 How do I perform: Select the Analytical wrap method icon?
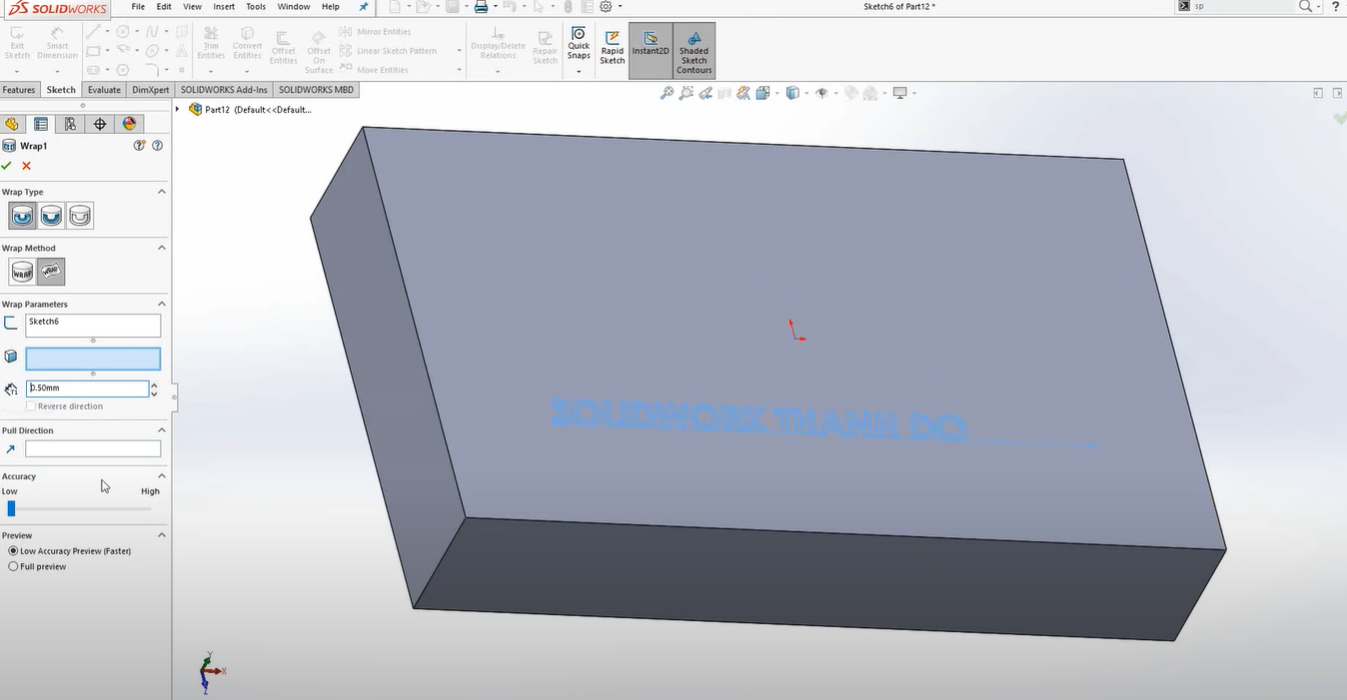[x=22, y=272]
